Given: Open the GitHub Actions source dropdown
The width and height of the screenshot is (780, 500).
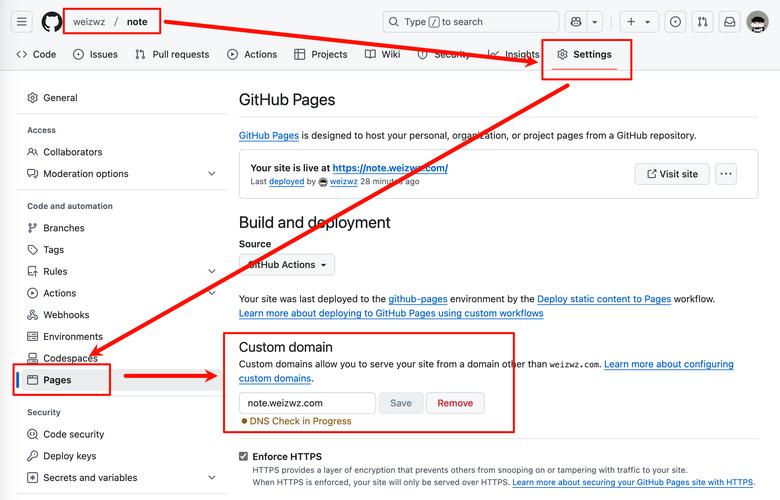Looking at the screenshot, I should [x=287, y=265].
